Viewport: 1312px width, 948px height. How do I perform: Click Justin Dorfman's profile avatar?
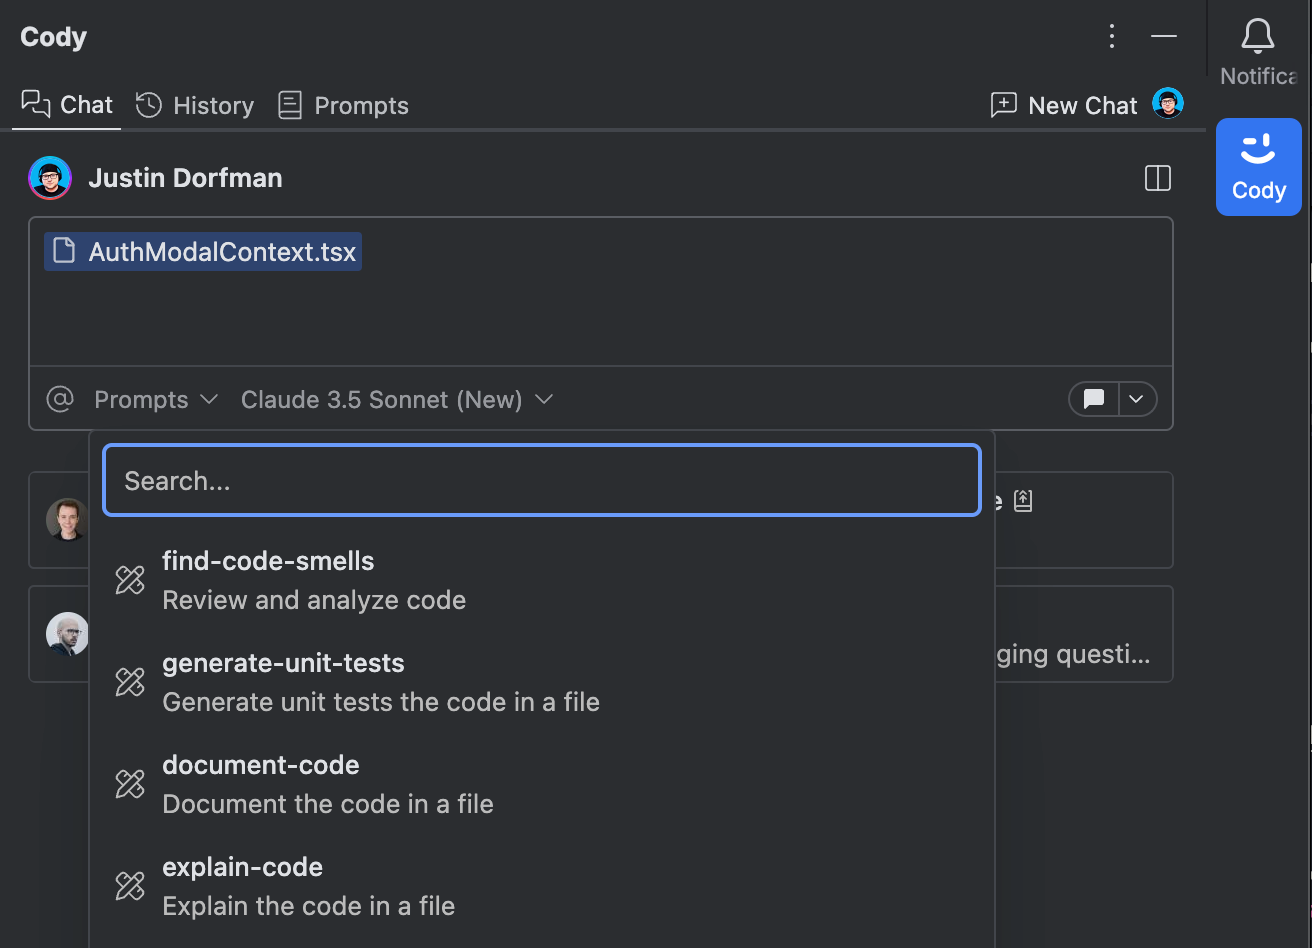pyautogui.click(x=50, y=178)
